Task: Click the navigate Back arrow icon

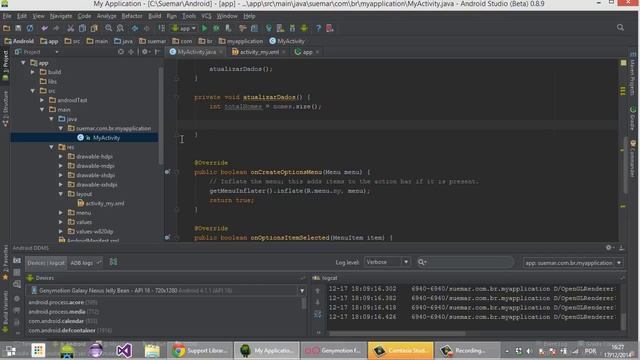Action: tap(135, 28)
